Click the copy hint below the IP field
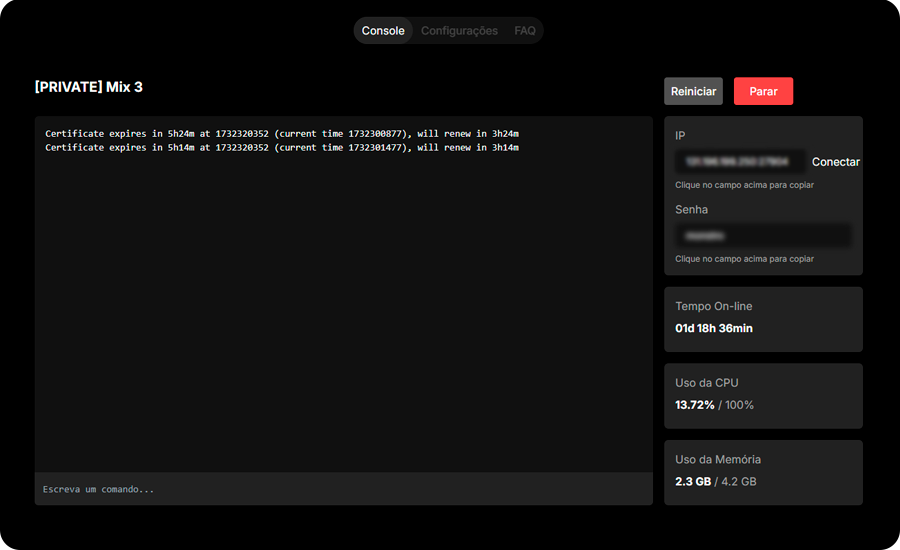The width and height of the screenshot is (900, 550). pyautogui.click(x=744, y=185)
